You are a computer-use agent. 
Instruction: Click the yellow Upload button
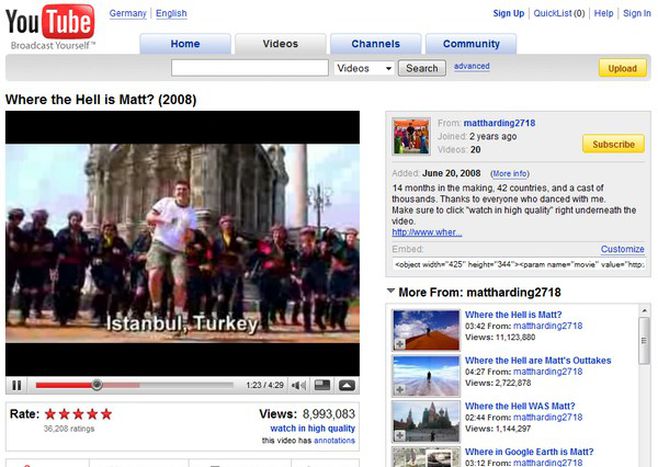pyautogui.click(x=622, y=68)
